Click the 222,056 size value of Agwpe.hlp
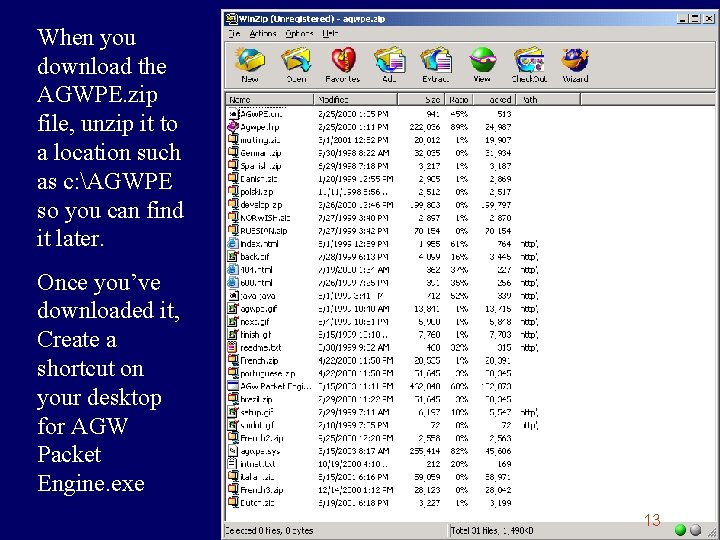The height and width of the screenshot is (540, 720). pyautogui.click(x=425, y=127)
